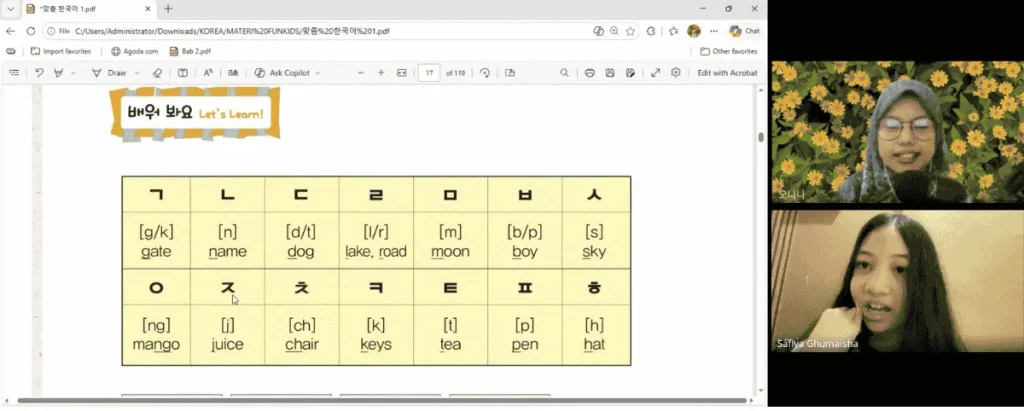Click the Read aloud icon
The height and width of the screenshot is (411, 1024).
pos(208,73)
